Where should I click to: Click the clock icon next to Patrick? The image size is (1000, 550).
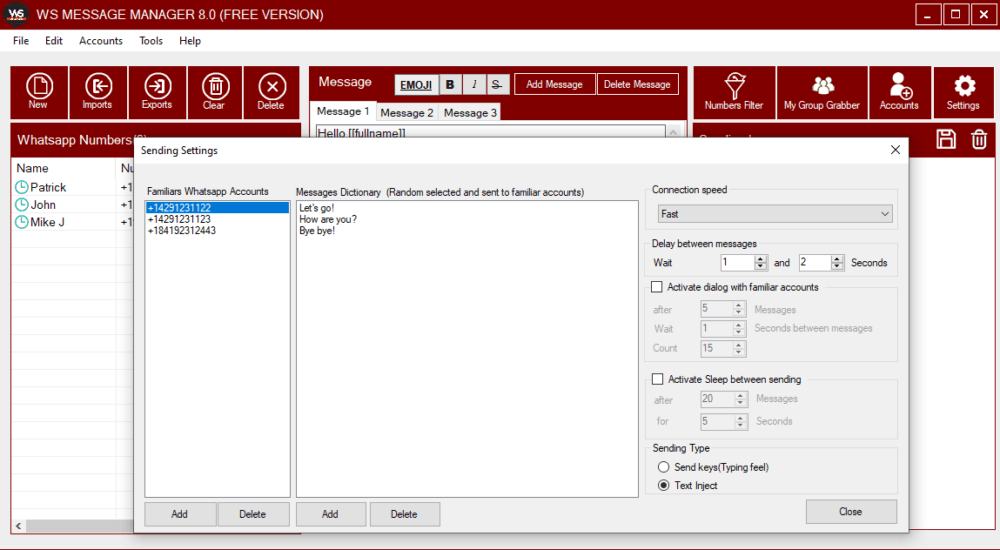(22, 187)
